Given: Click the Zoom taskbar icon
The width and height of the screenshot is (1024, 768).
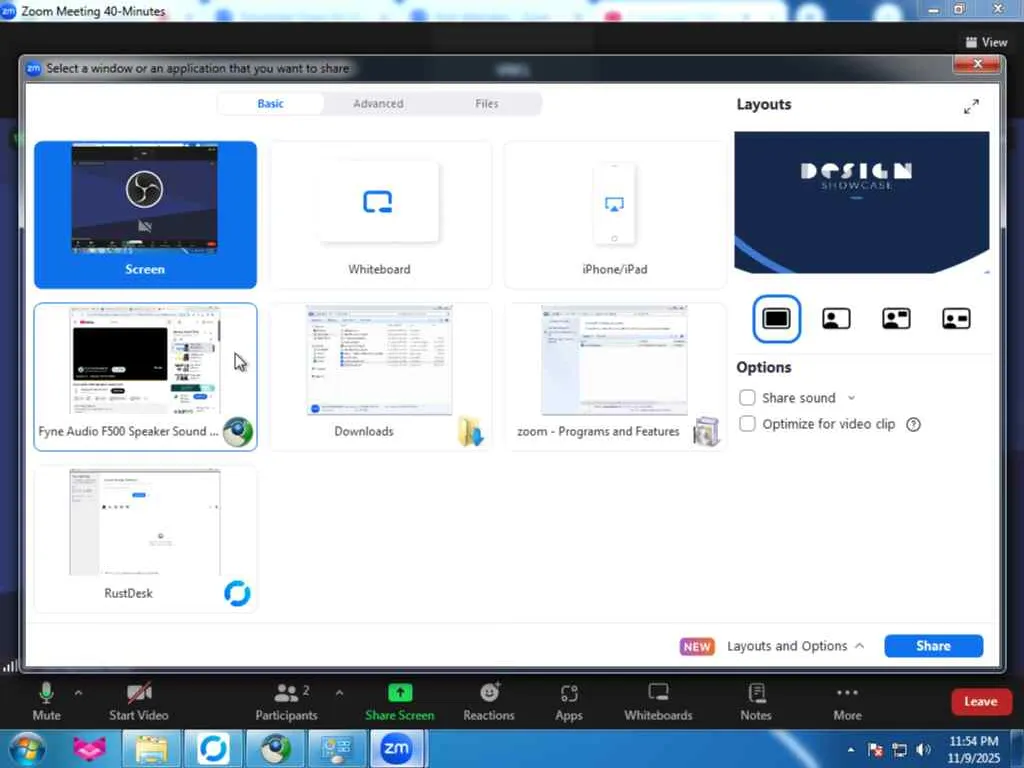Looking at the screenshot, I should point(397,749).
